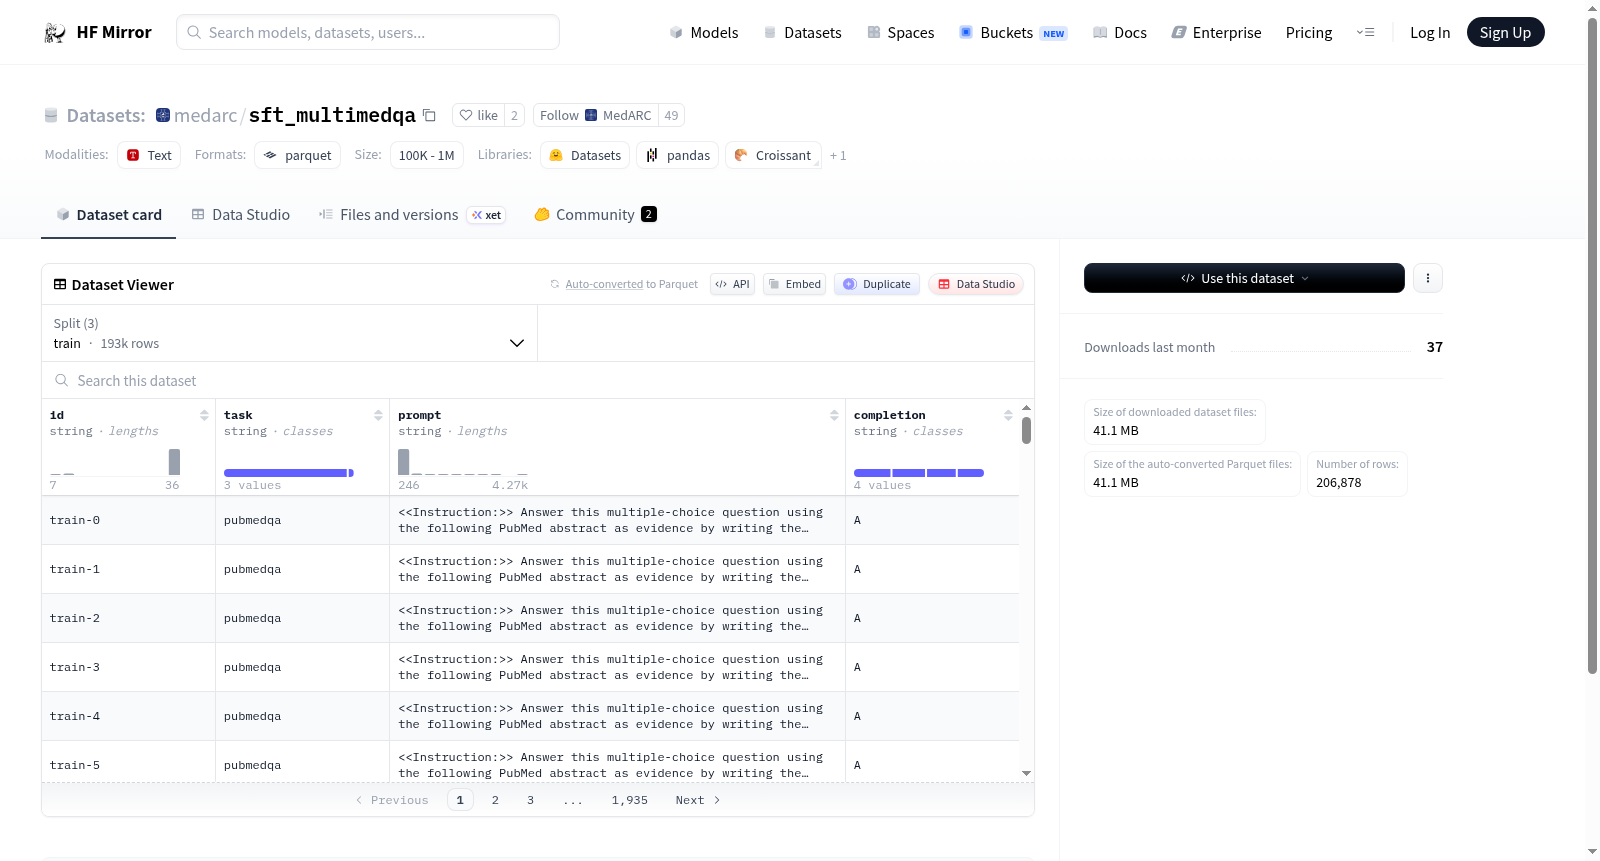Open the Buckets nav item
The image size is (1600, 861).
pos(1013,33)
